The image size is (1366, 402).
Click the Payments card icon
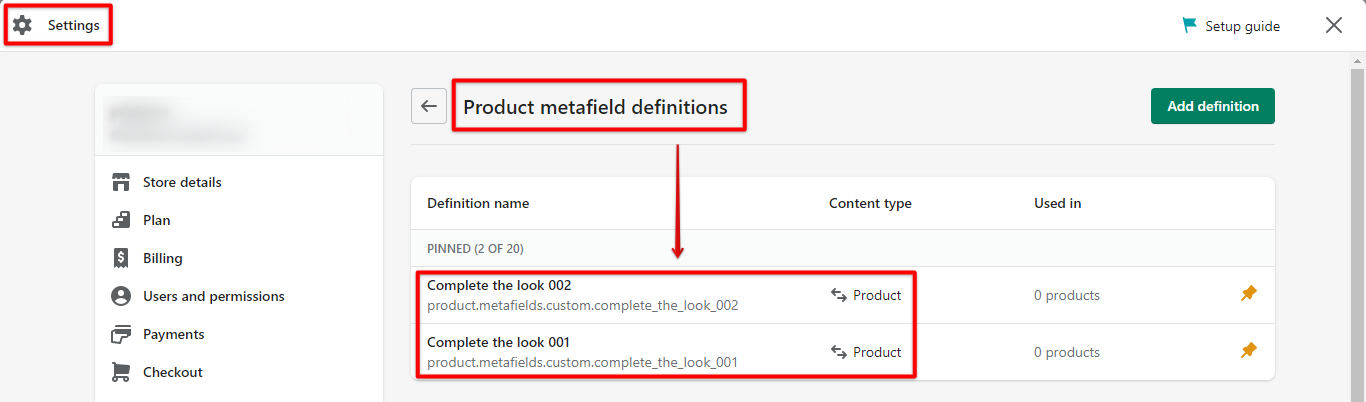click(121, 334)
